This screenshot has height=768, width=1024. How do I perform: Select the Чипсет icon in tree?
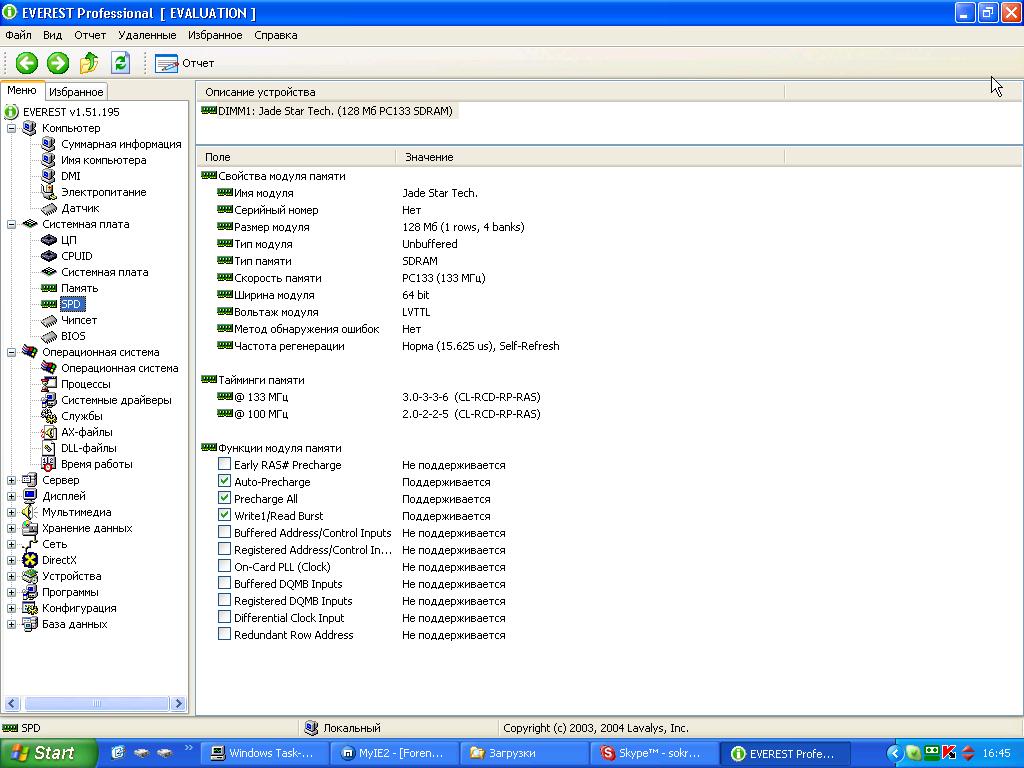coord(48,320)
